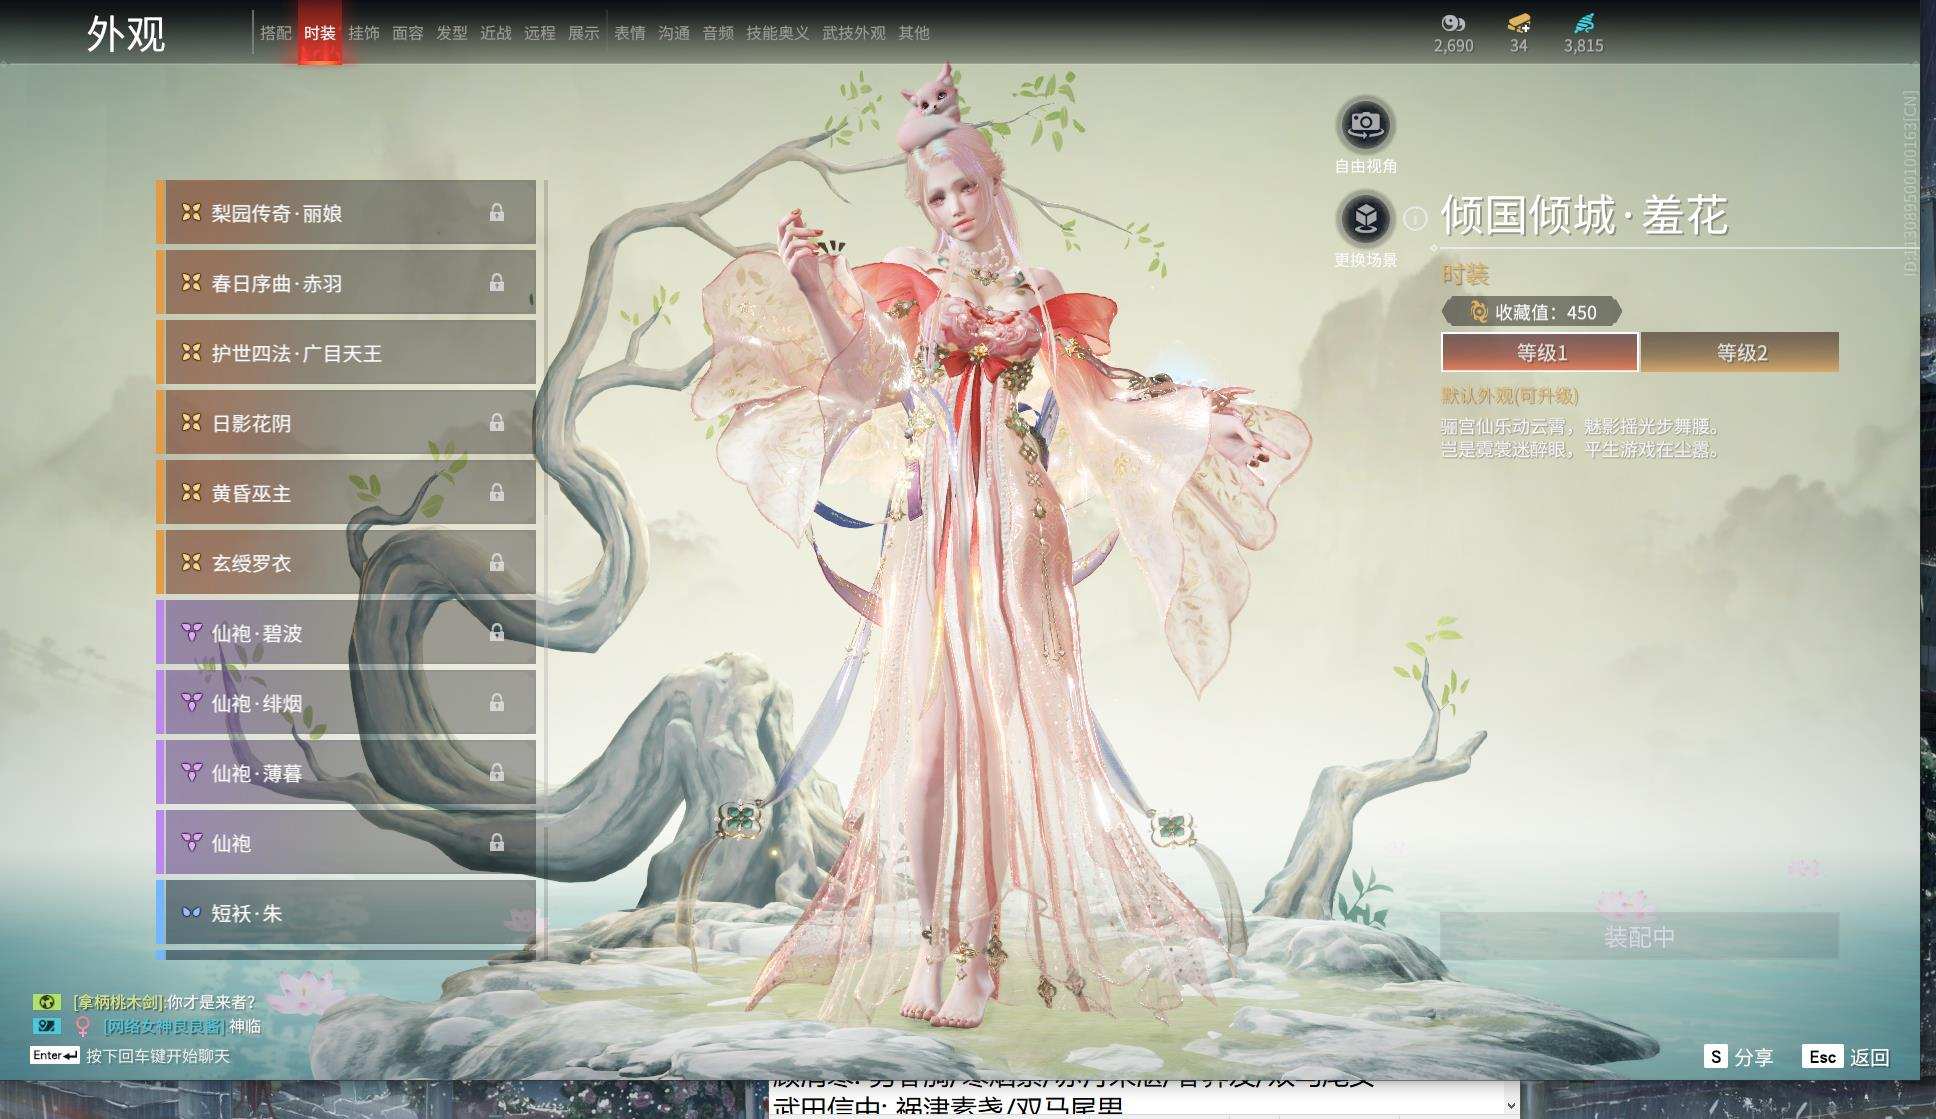The width and height of the screenshot is (1936, 1119).
Task: Click the lock icon on 仙袍·碧波
Action: [x=496, y=633]
